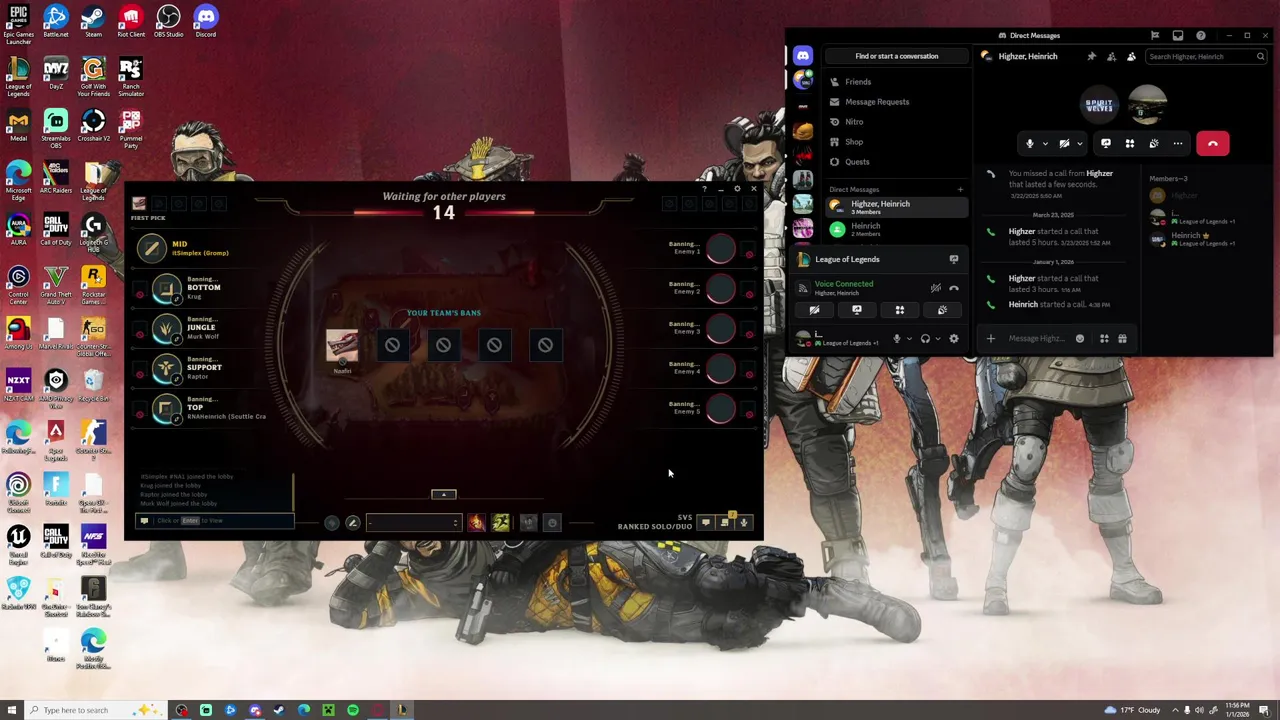Open more options ellipsis in call controls

(x=1178, y=143)
